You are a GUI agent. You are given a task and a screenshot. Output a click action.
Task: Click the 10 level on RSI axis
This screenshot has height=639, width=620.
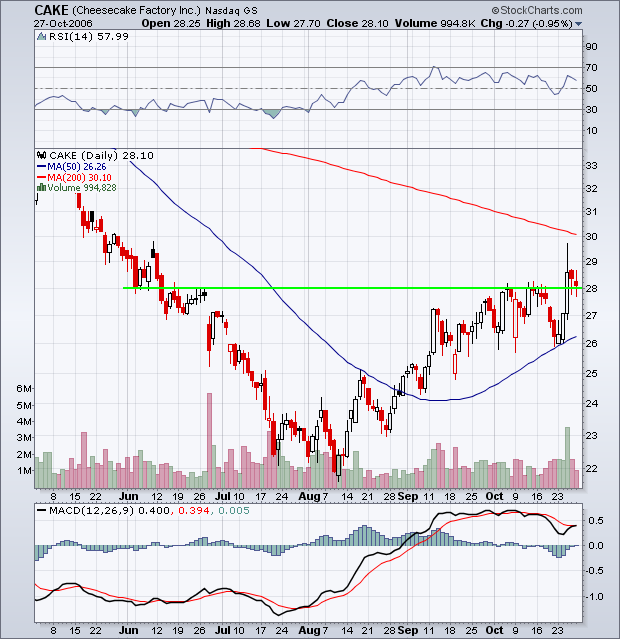click(x=591, y=131)
